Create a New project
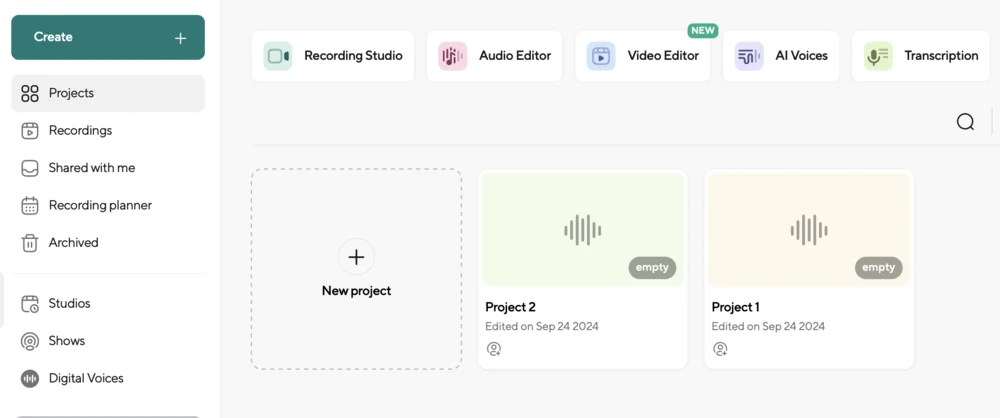 point(356,268)
